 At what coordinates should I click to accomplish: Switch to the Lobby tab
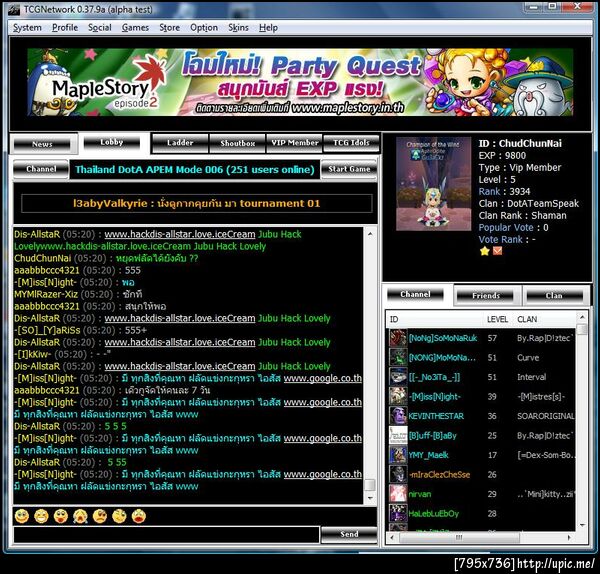111,142
